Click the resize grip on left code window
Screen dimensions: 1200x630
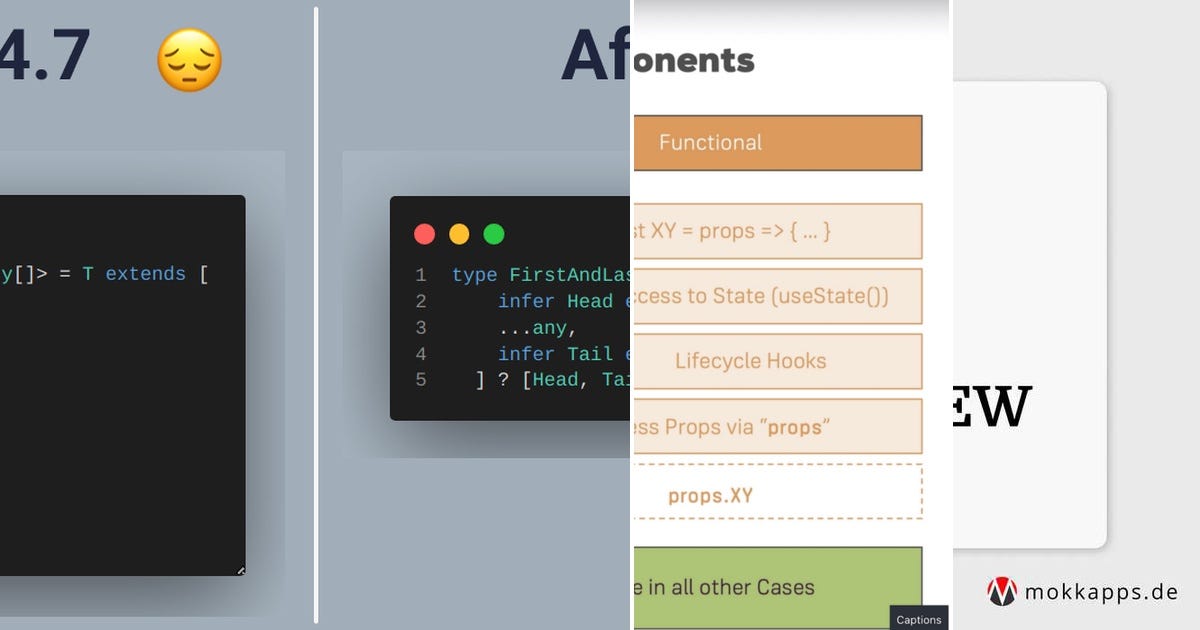point(240,570)
